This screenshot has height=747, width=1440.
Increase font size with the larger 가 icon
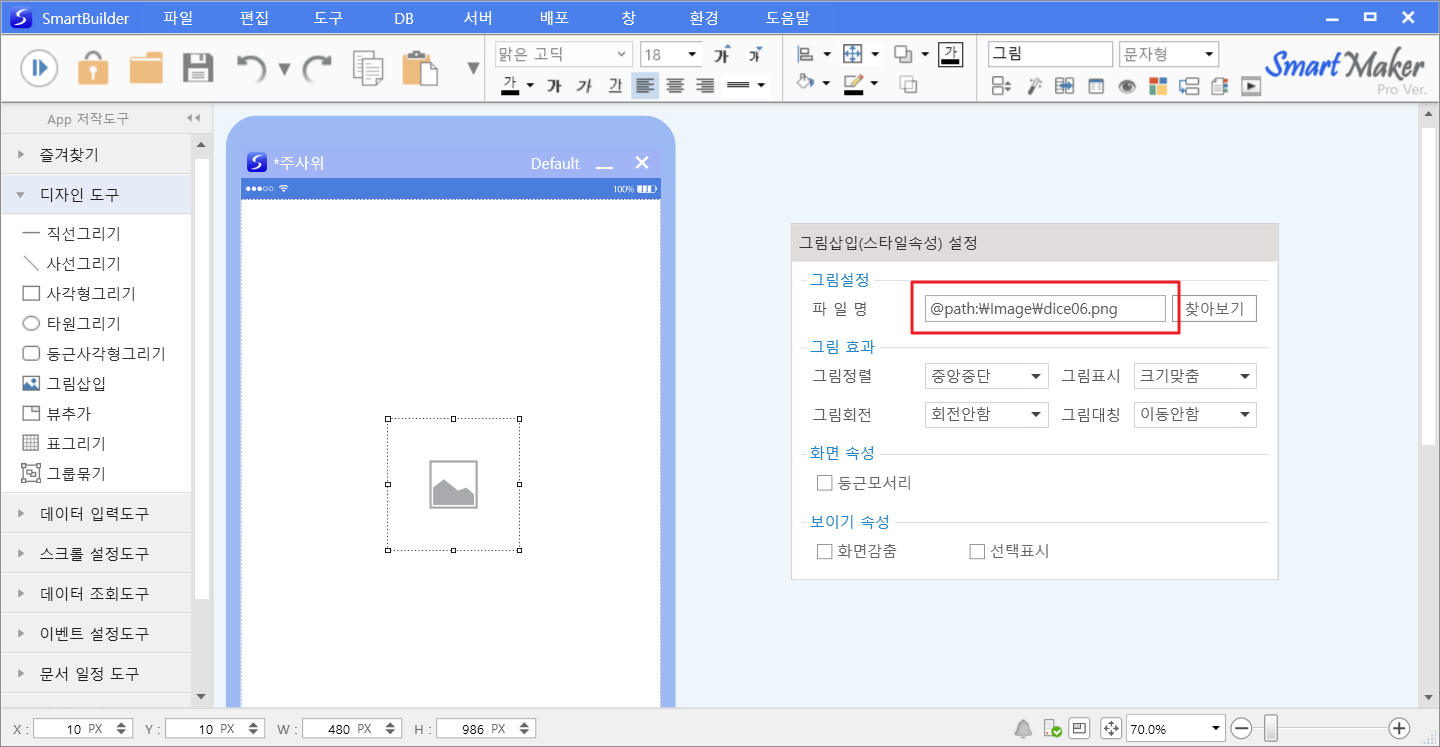(721, 54)
